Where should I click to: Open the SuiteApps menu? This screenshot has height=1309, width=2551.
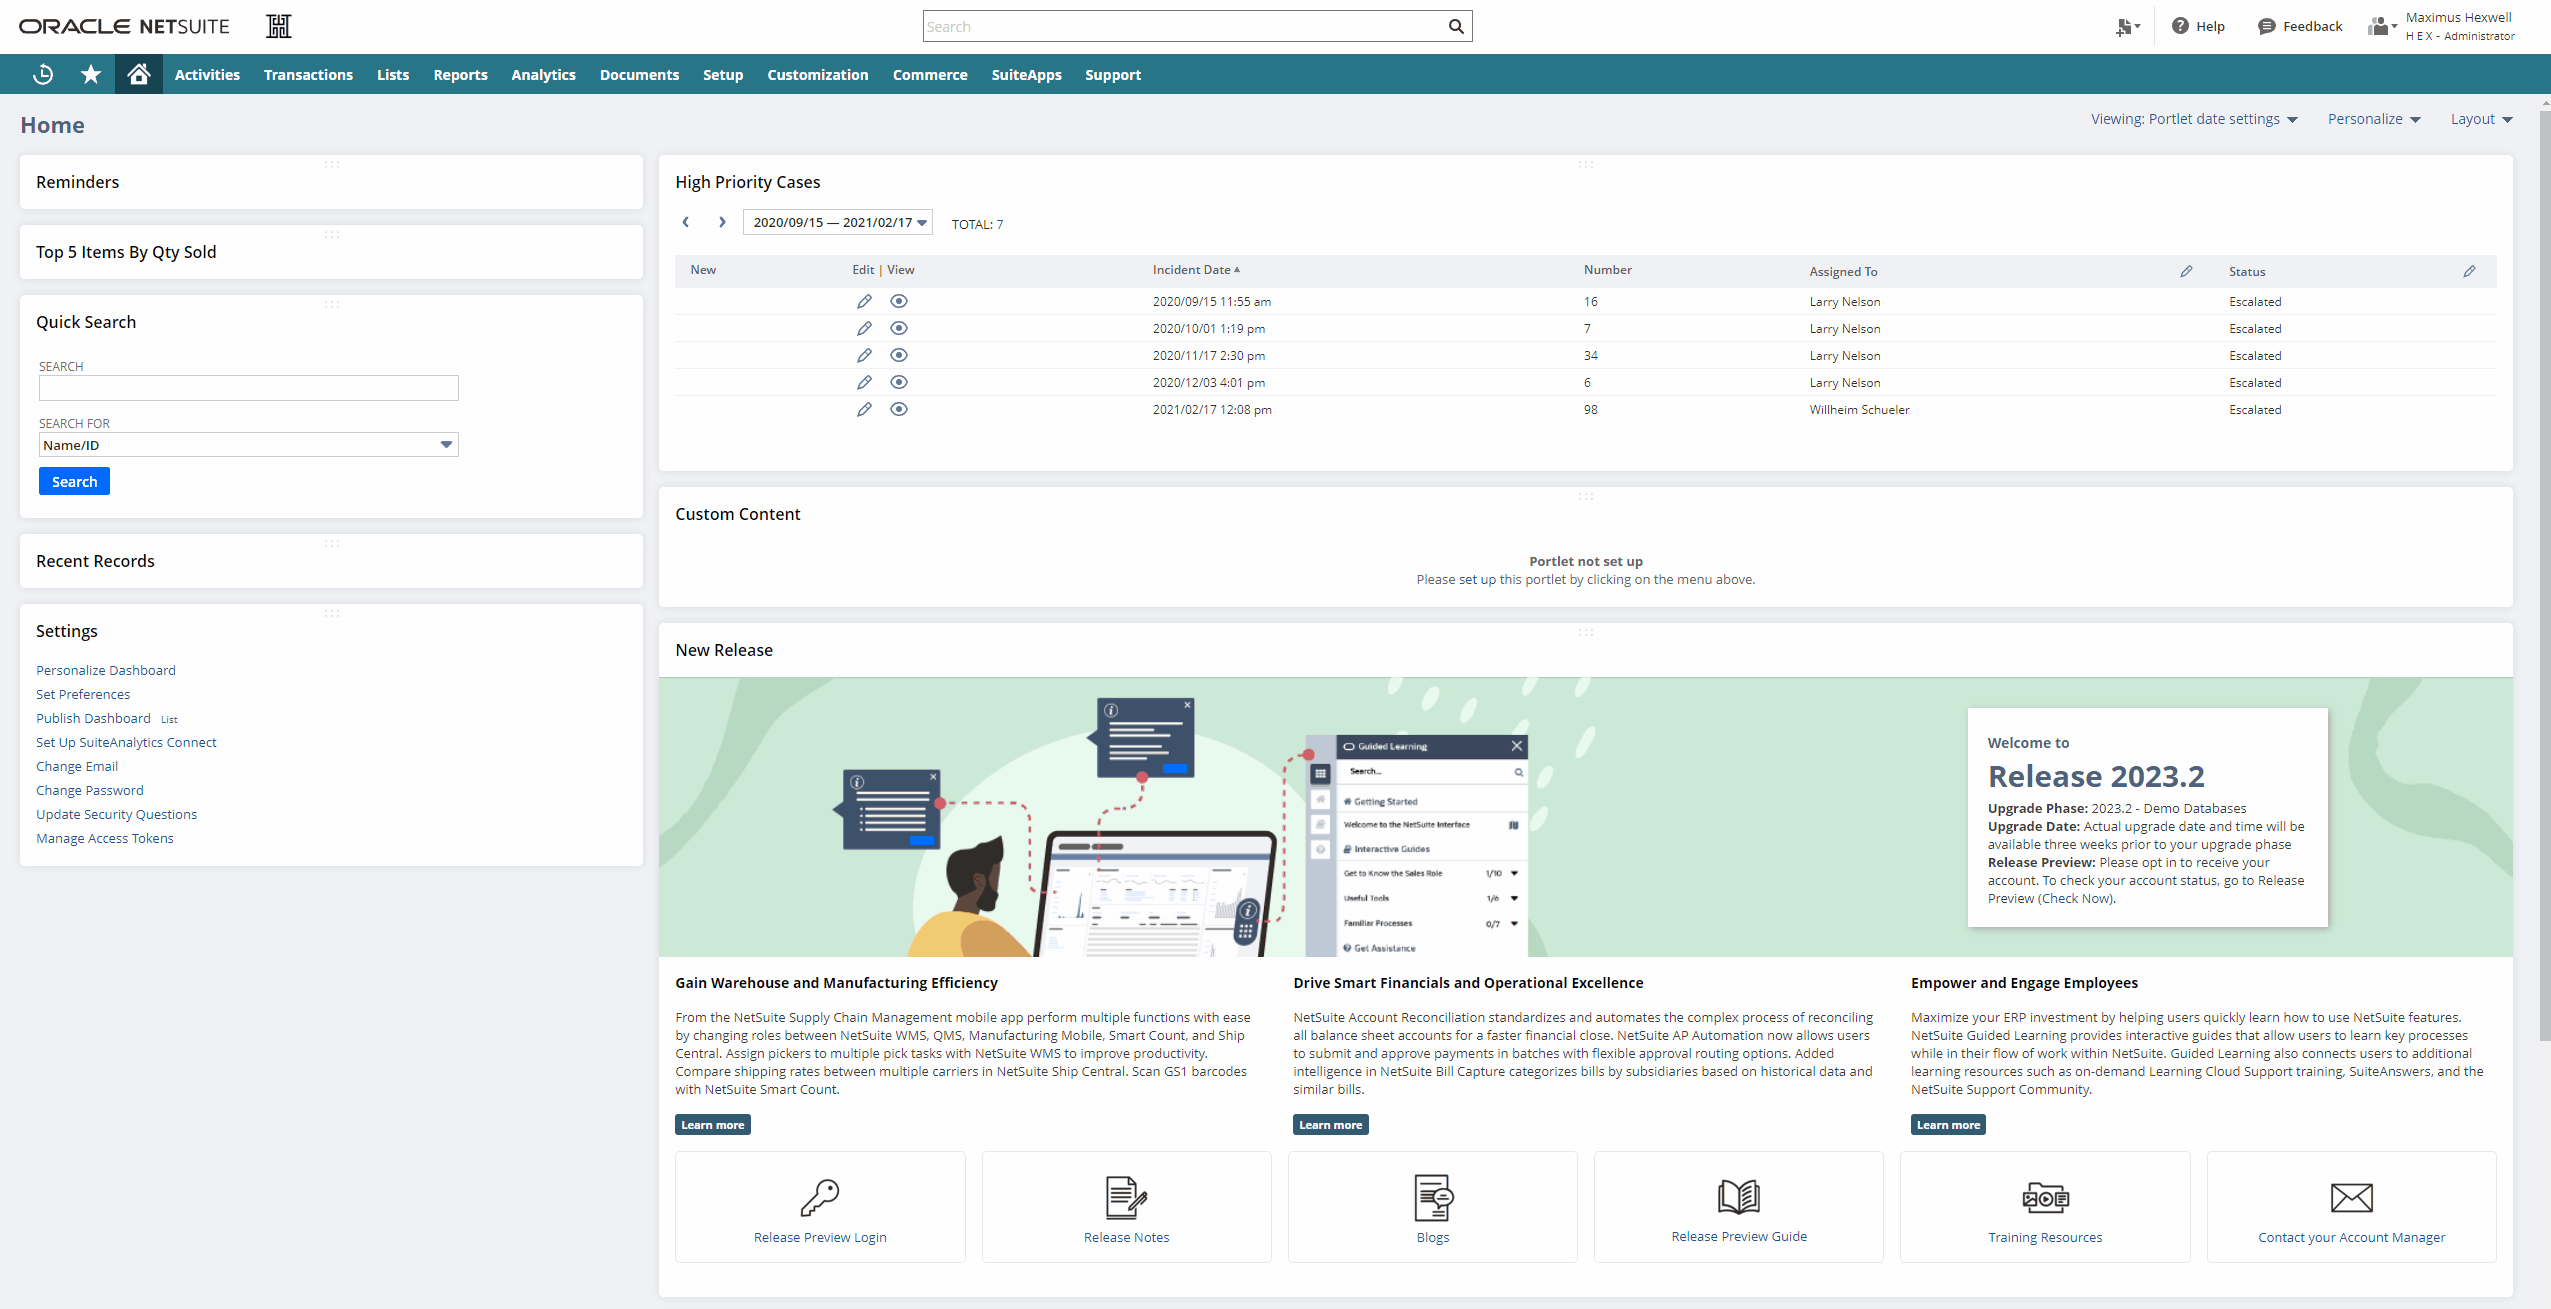click(x=1026, y=75)
